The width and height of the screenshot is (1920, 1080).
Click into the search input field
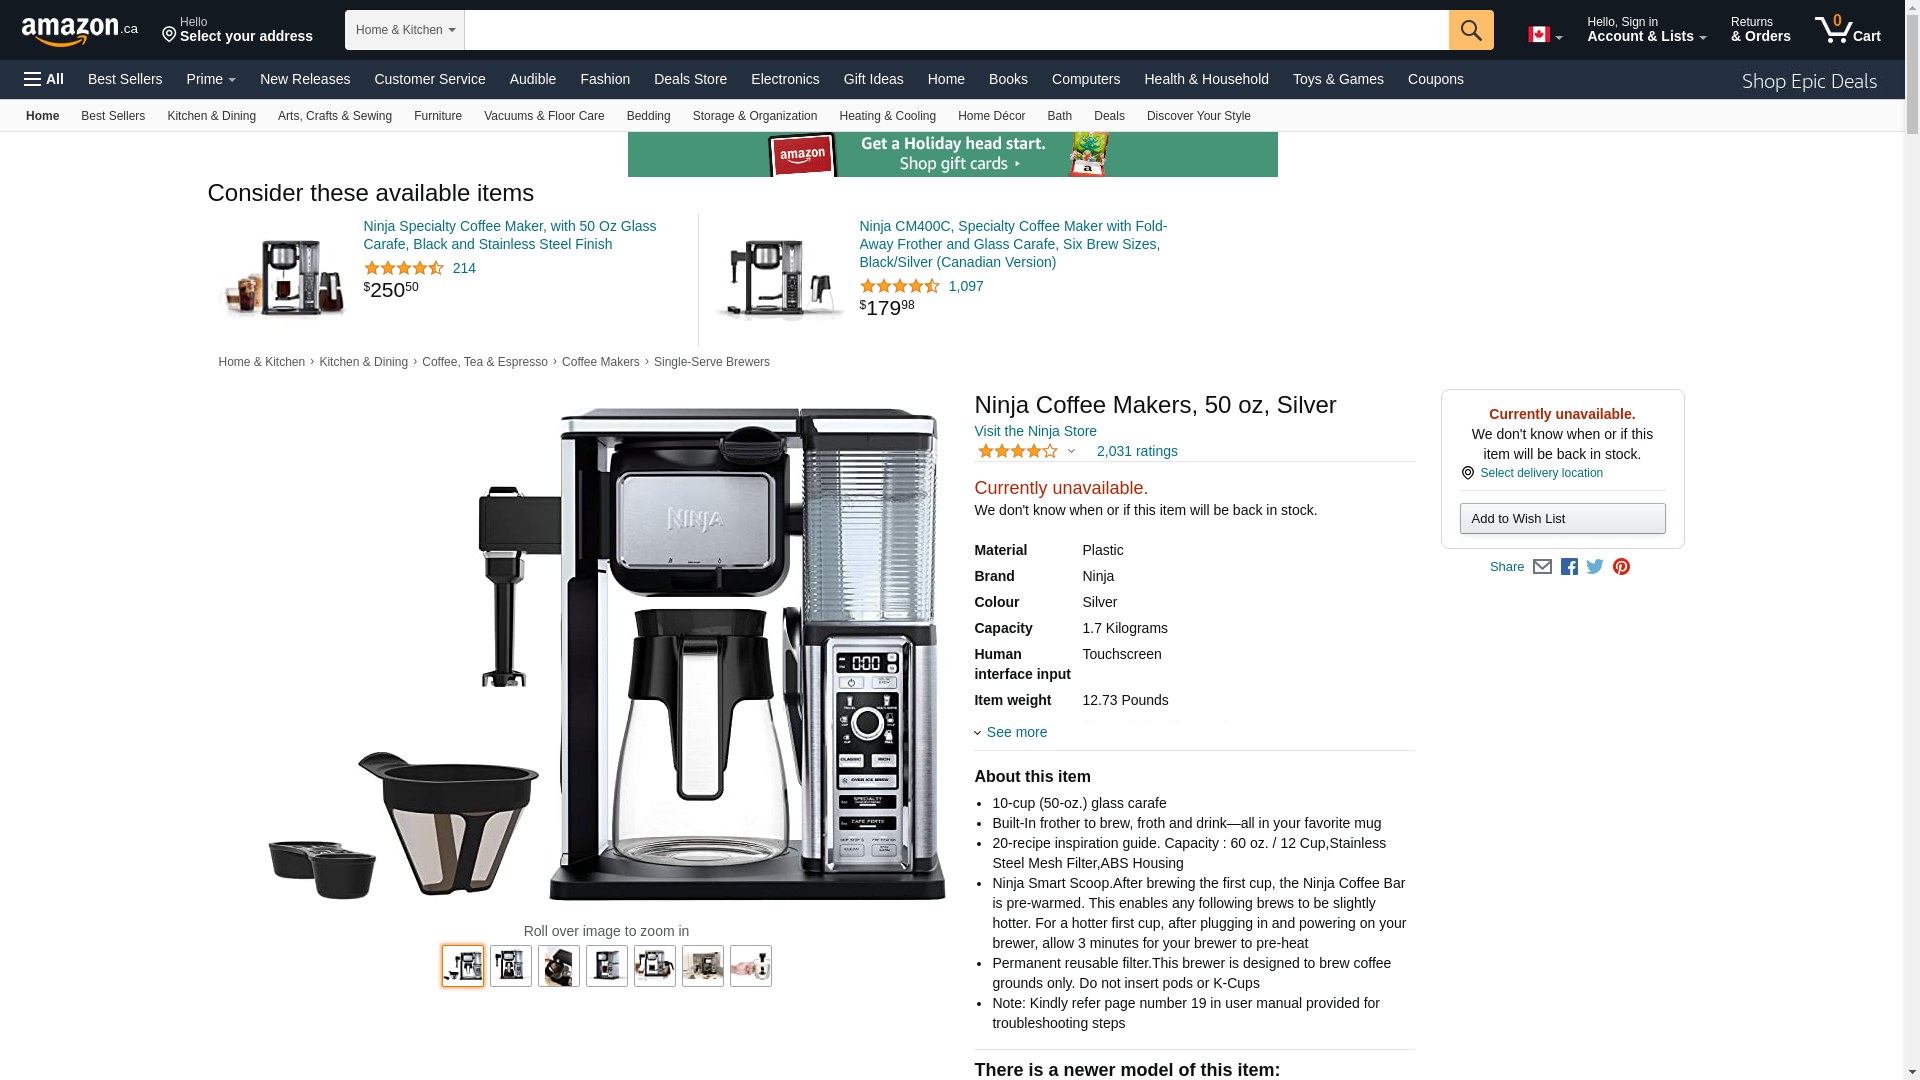(956, 30)
